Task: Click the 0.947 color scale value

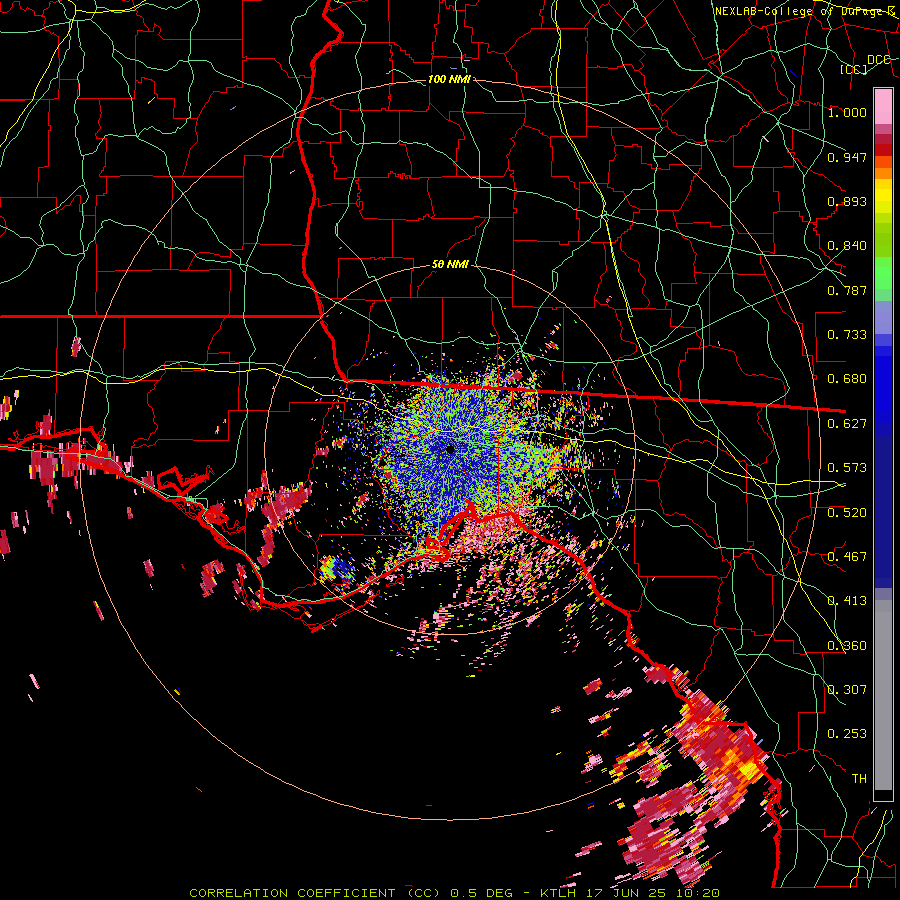Action: [x=847, y=157]
